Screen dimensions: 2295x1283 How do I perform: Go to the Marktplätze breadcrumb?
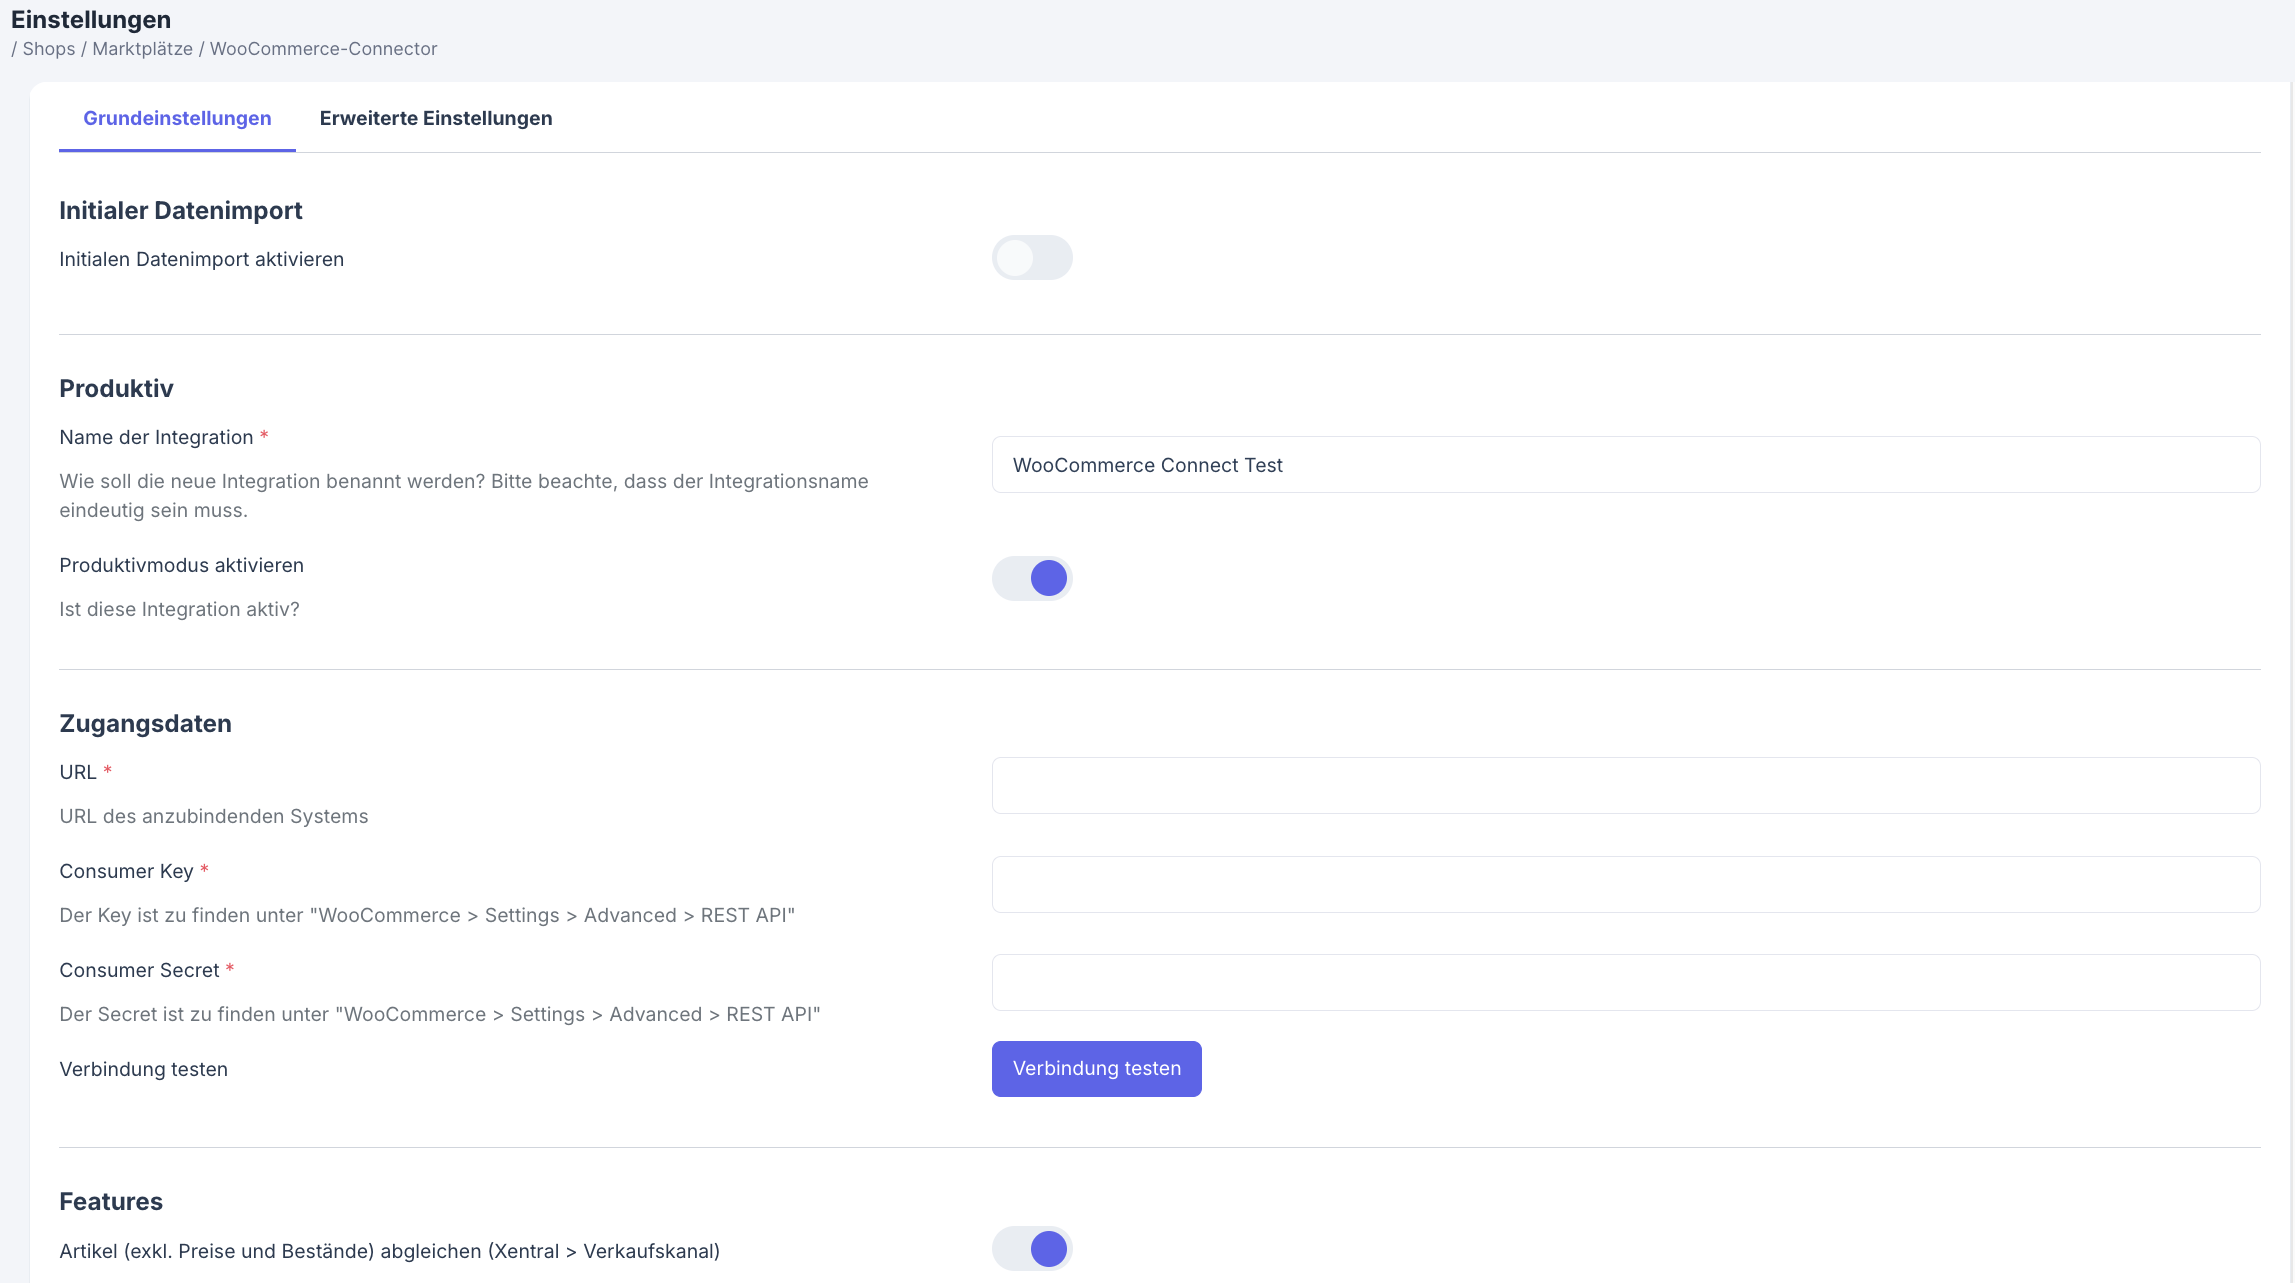(142, 49)
